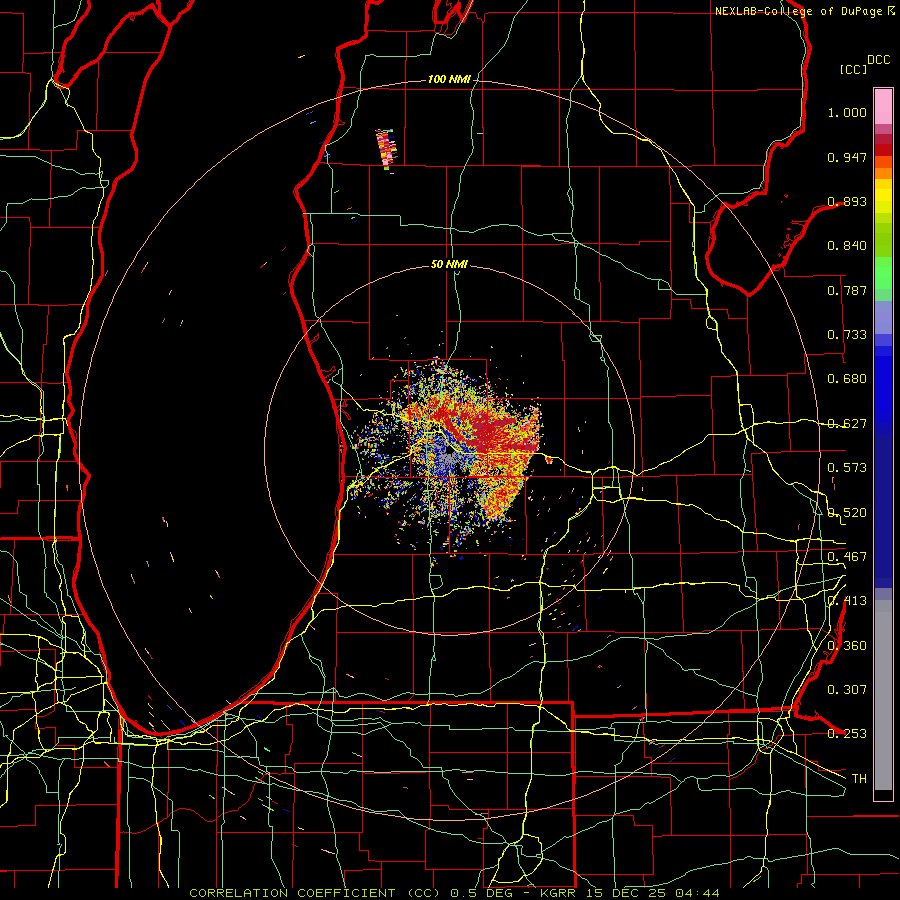Click the isolated pink striped echo inside the 100 NMI ring

tap(386, 149)
